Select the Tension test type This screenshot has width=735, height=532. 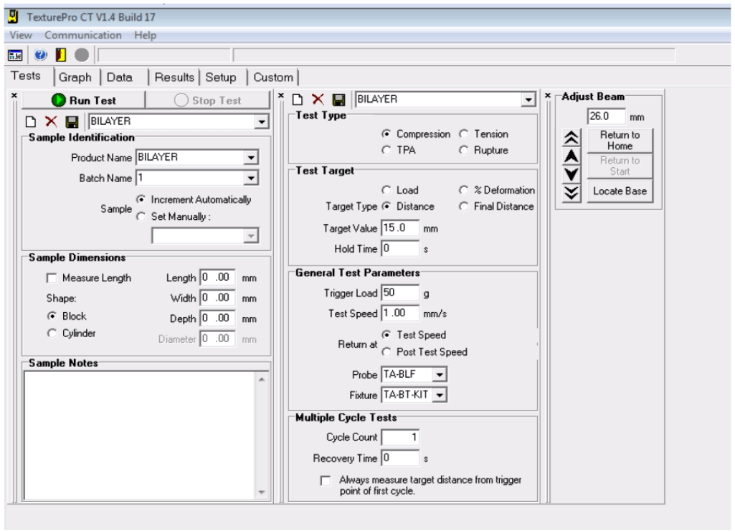point(463,133)
